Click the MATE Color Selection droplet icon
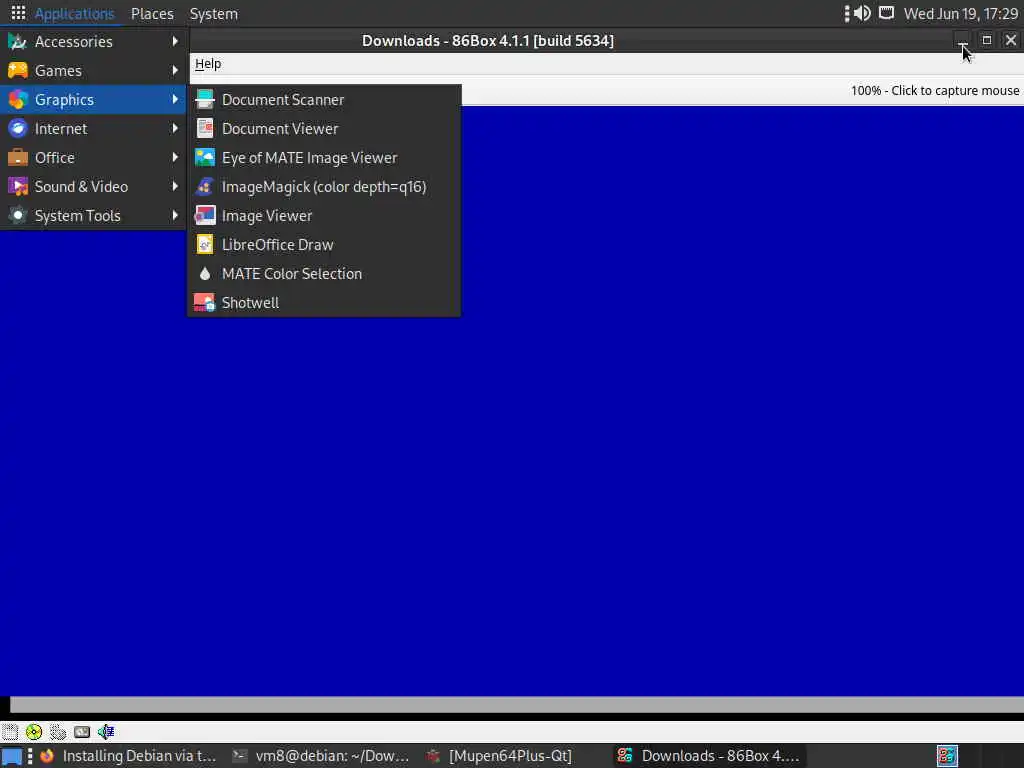The width and height of the screenshot is (1024, 768). pos(204,274)
